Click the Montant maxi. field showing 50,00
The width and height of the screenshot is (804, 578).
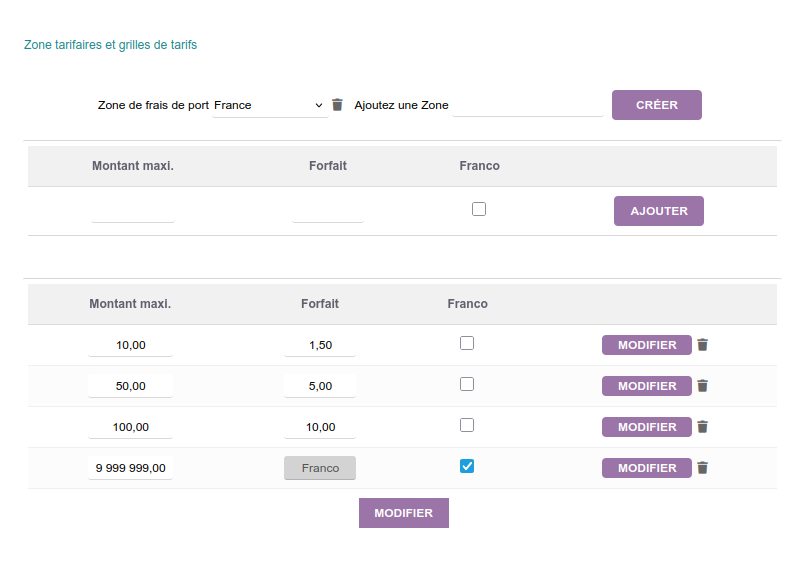[x=130, y=386]
